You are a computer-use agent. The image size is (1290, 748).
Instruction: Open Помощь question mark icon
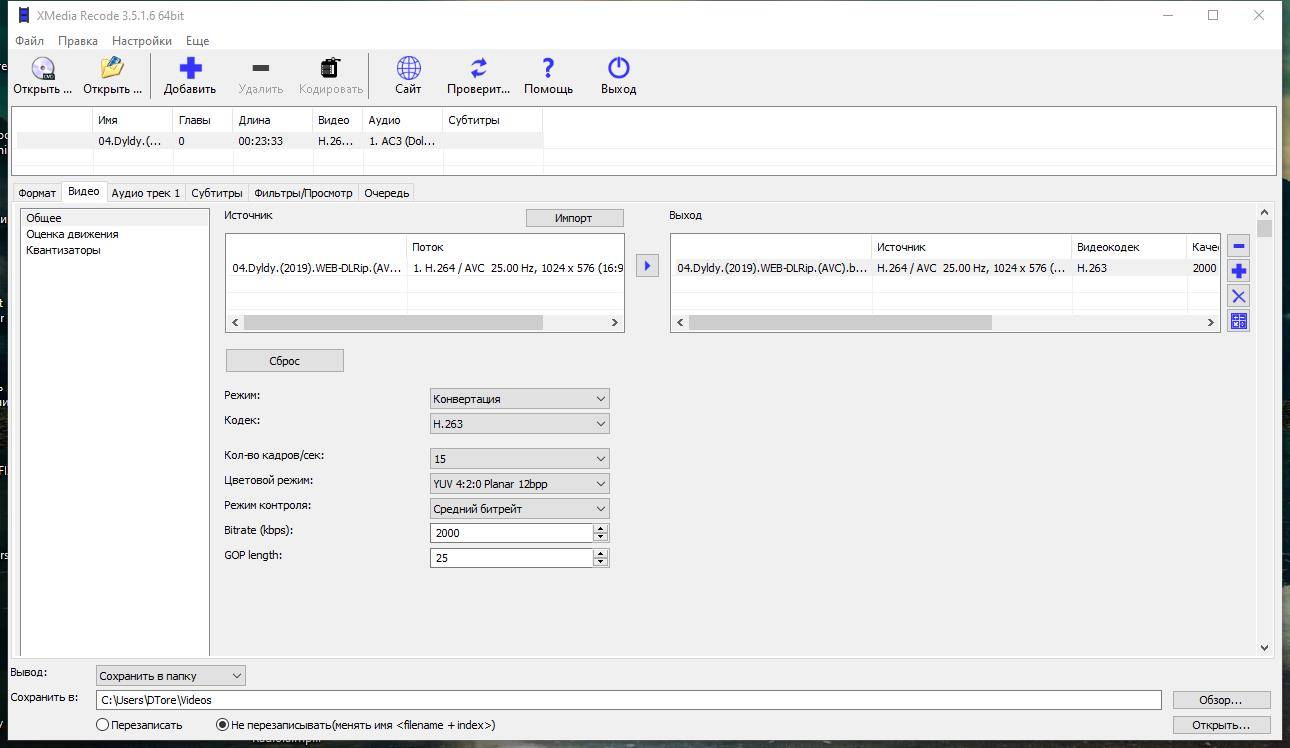pyautogui.click(x=548, y=68)
